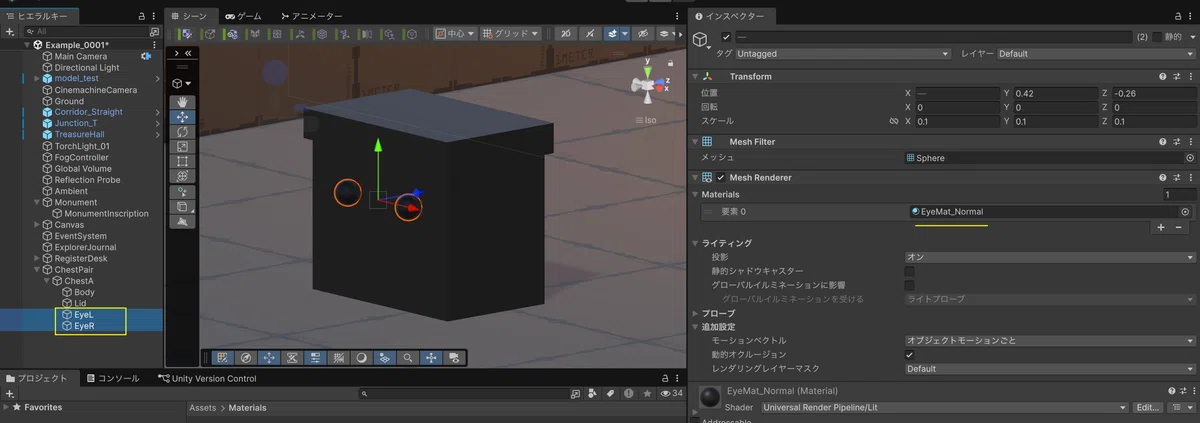Click the search-by-type icon in Project panel
The width and height of the screenshot is (1200, 423).
[593, 394]
